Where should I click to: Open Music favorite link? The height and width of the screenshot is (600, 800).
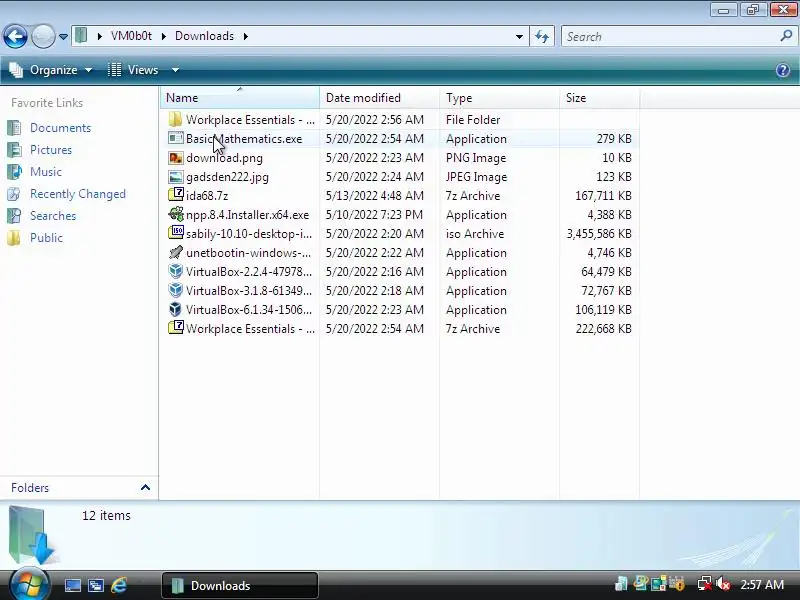pyautogui.click(x=45, y=171)
